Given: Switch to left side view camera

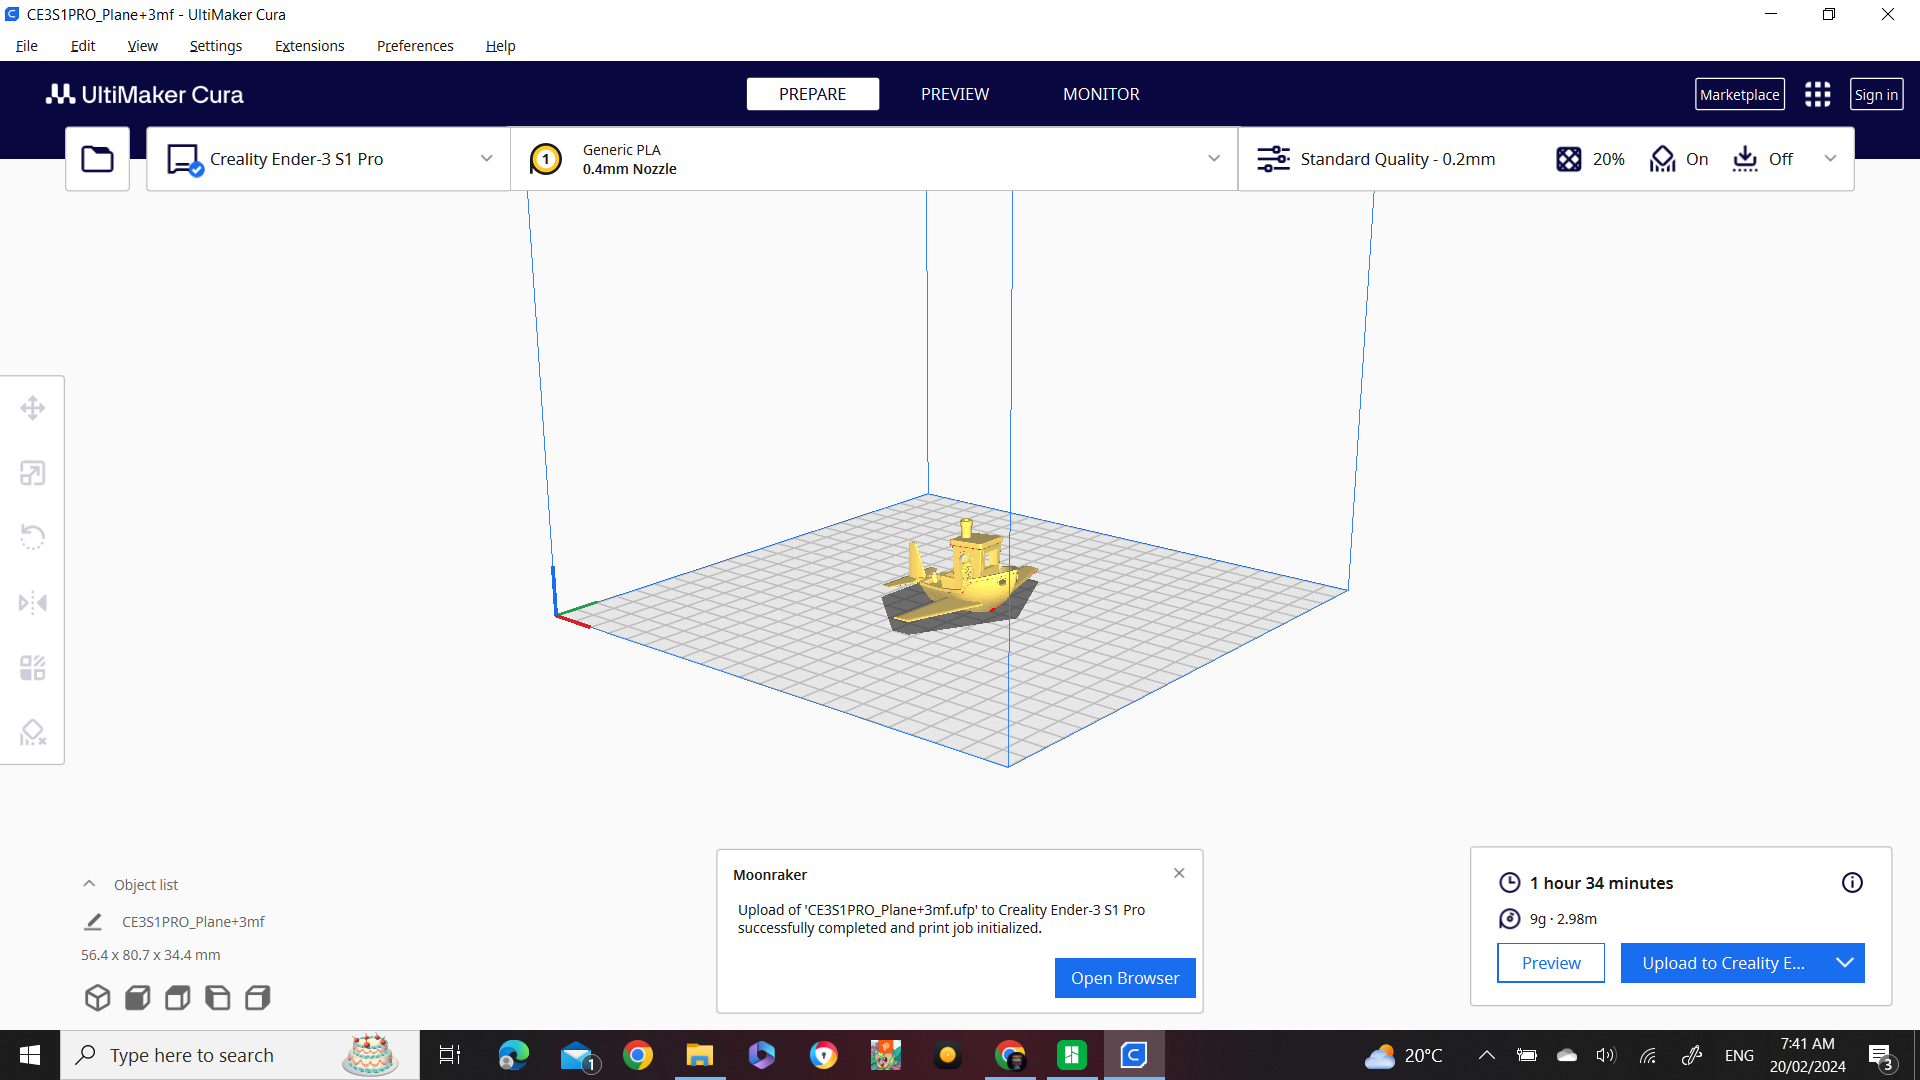Looking at the screenshot, I should point(218,997).
